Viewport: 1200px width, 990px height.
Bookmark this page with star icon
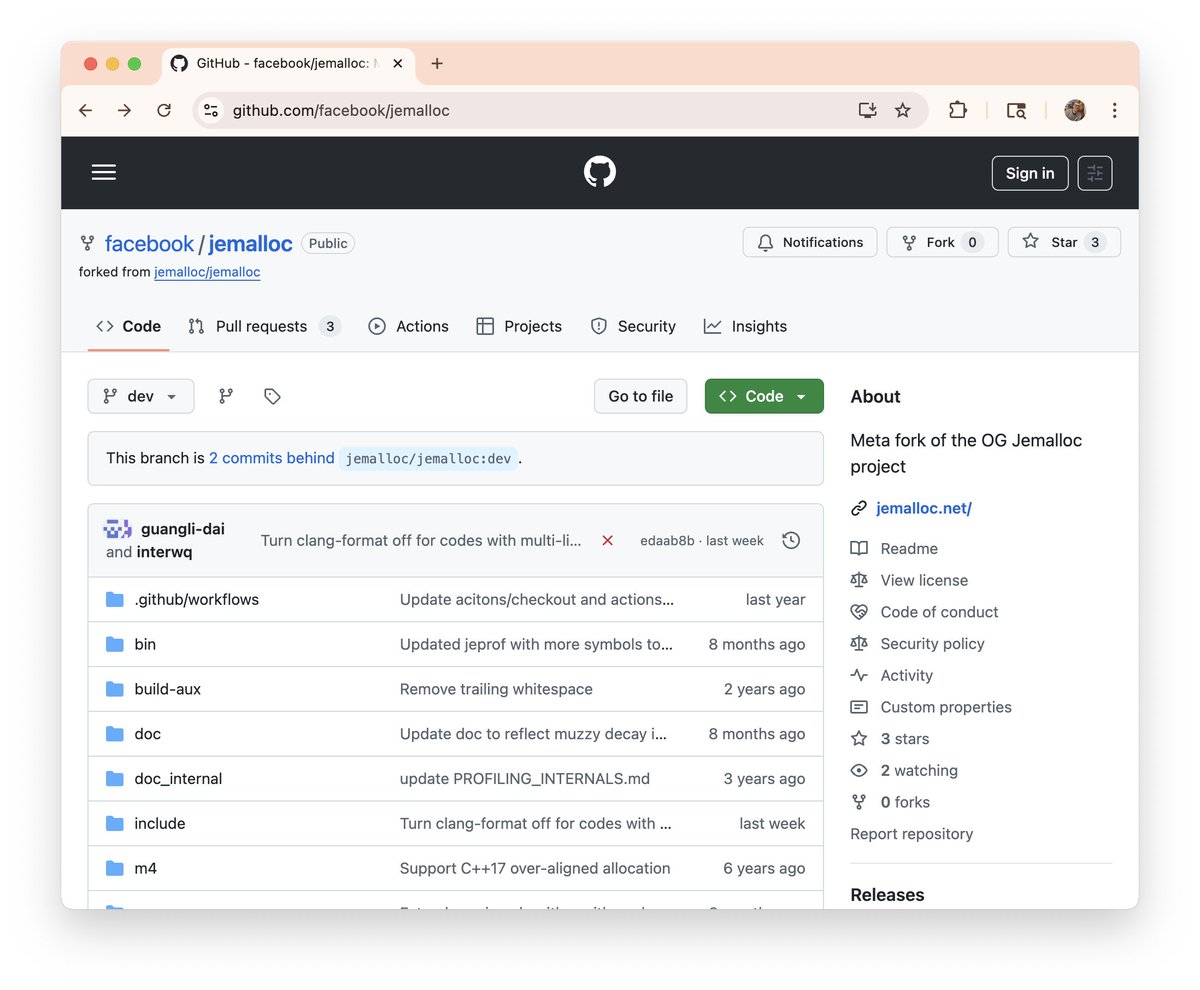pyautogui.click(x=903, y=110)
